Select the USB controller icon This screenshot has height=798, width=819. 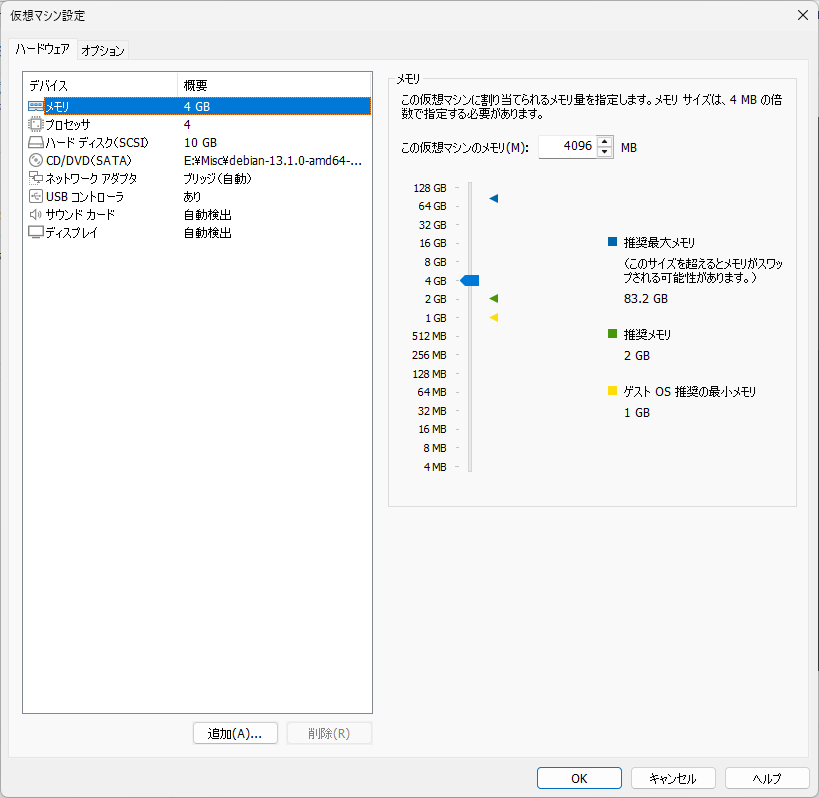click(x=36, y=196)
